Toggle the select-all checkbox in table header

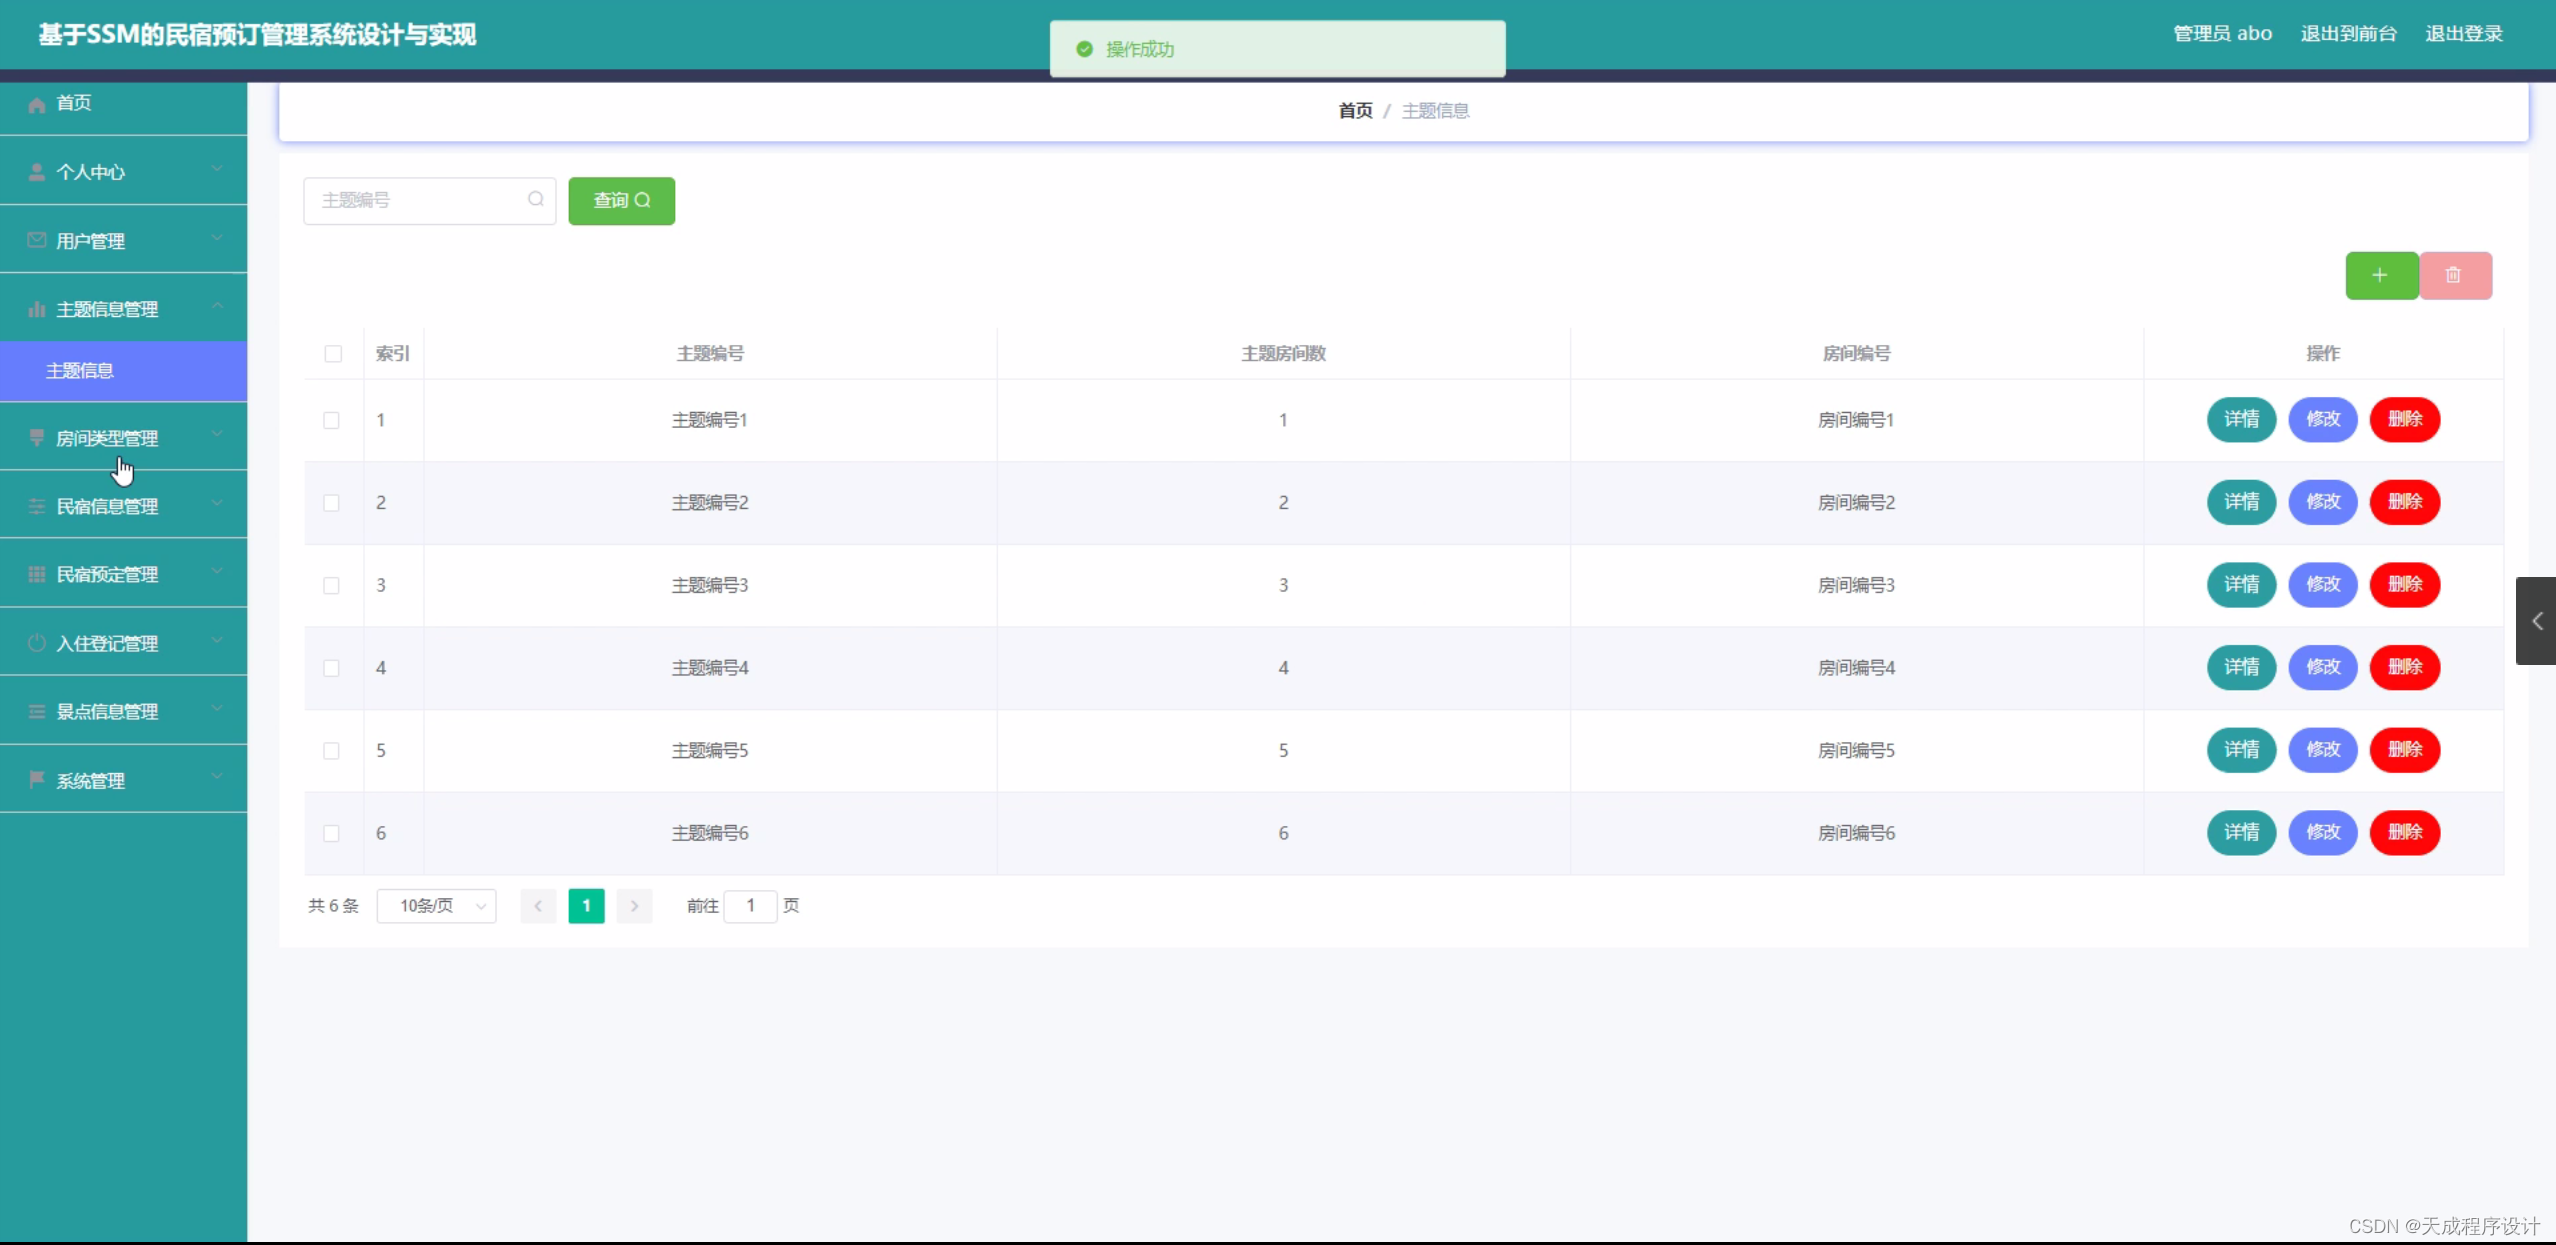click(x=332, y=353)
